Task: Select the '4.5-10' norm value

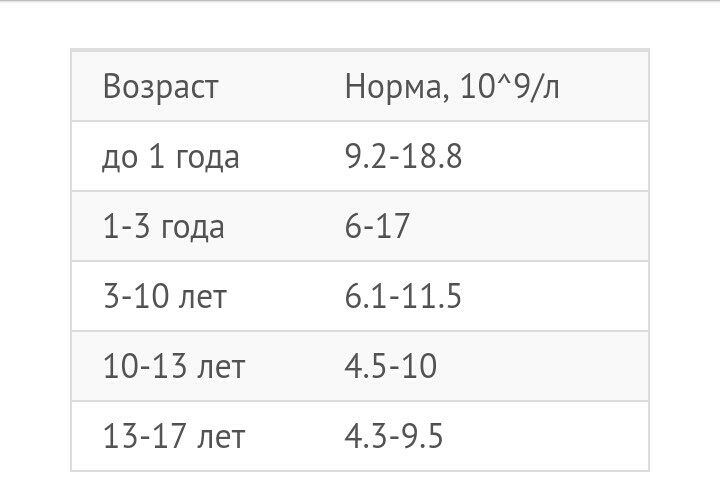Action: click(390, 366)
